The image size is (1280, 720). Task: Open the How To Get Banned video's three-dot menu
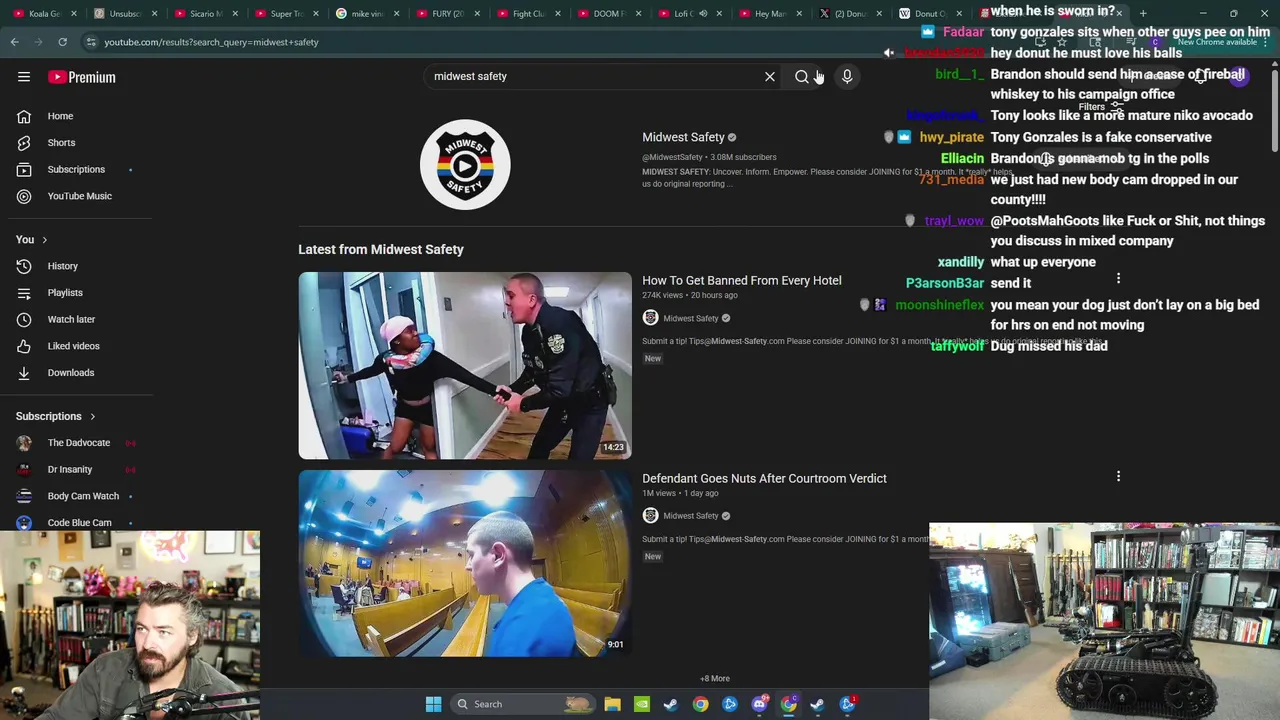(x=1118, y=279)
